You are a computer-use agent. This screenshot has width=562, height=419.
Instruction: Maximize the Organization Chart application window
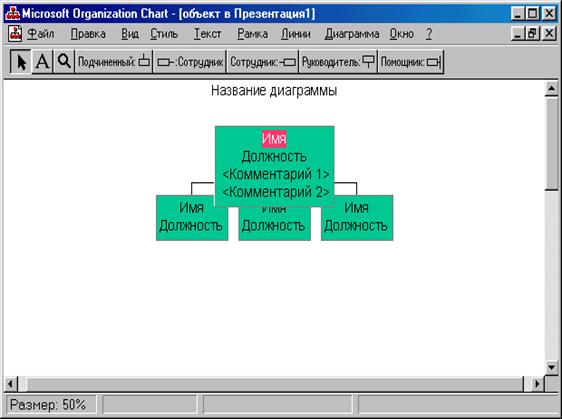point(532,14)
